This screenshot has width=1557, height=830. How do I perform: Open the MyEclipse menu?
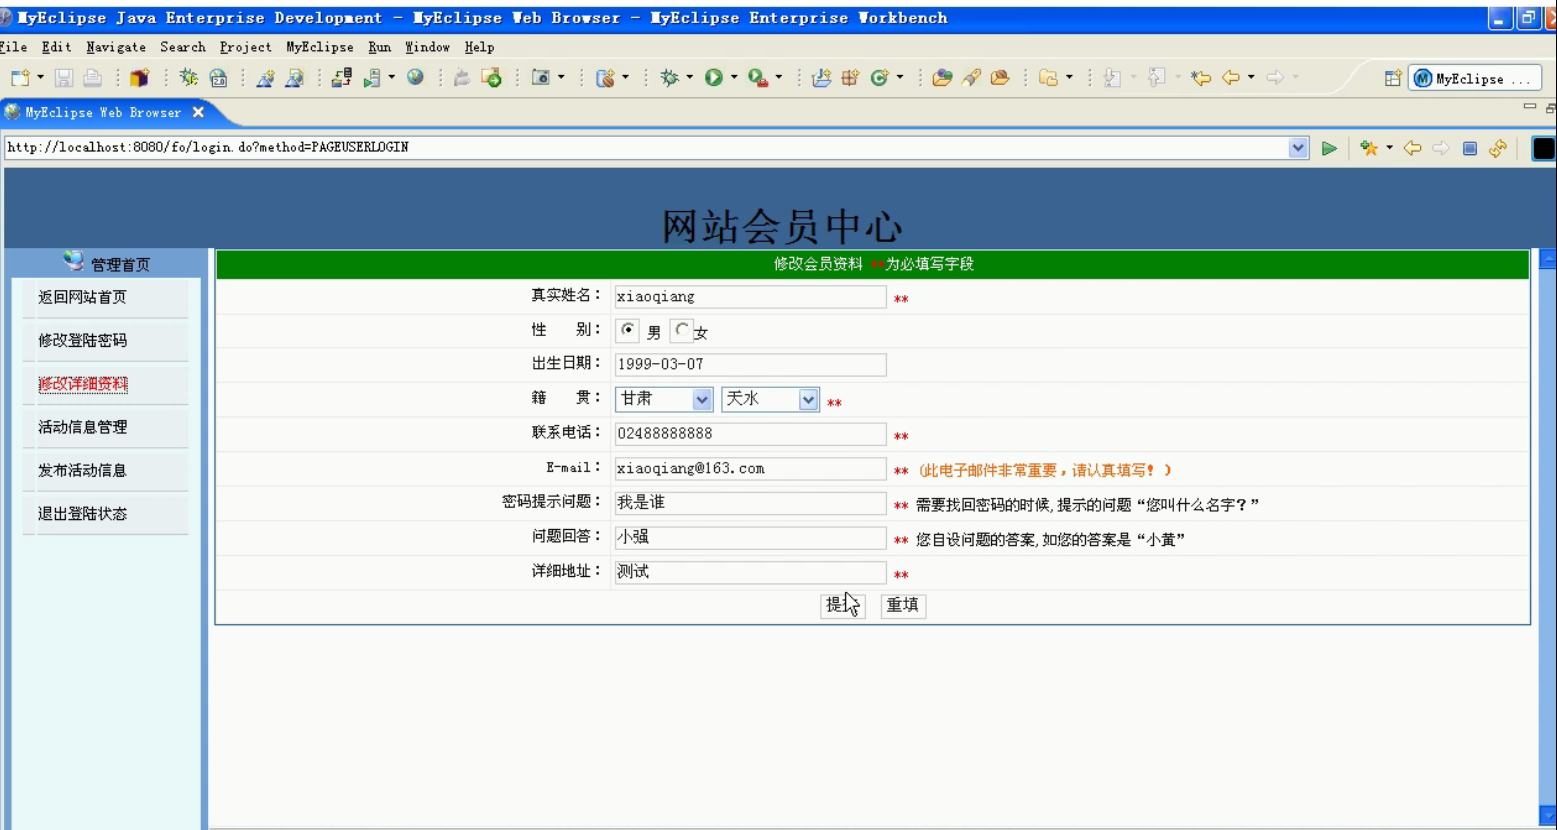pyautogui.click(x=320, y=47)
